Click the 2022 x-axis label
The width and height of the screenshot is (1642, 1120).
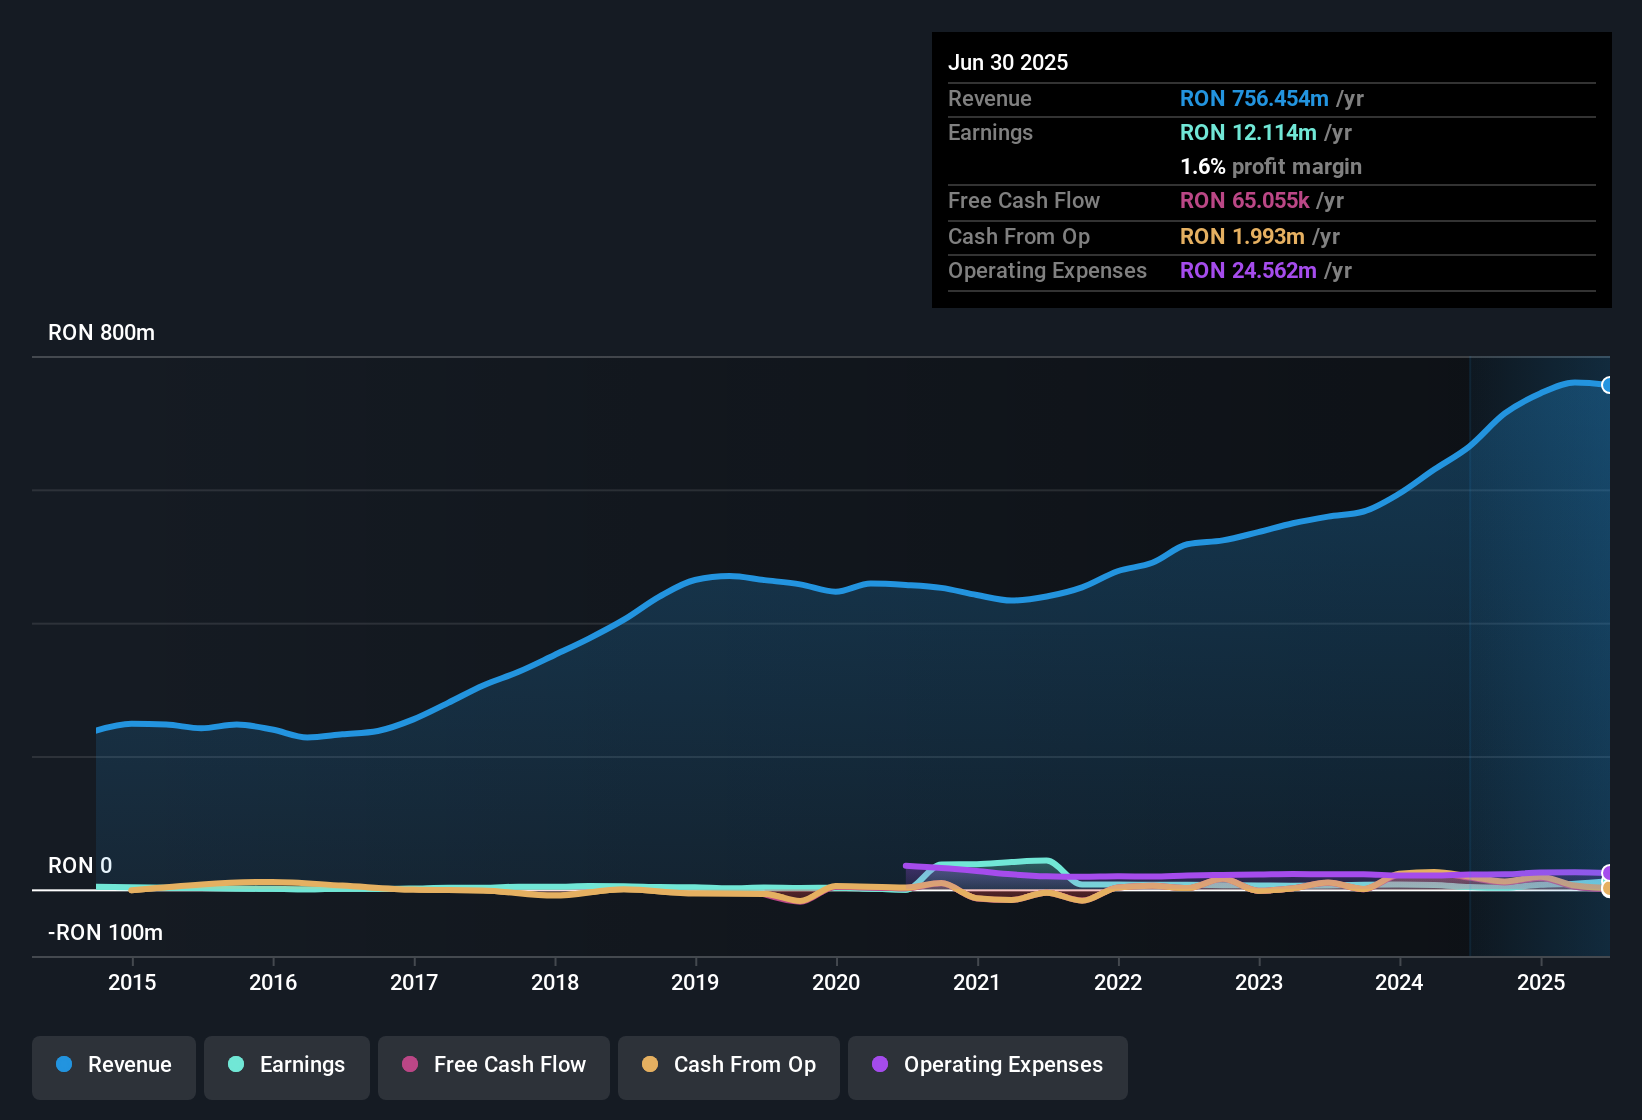click(1118, 982)
